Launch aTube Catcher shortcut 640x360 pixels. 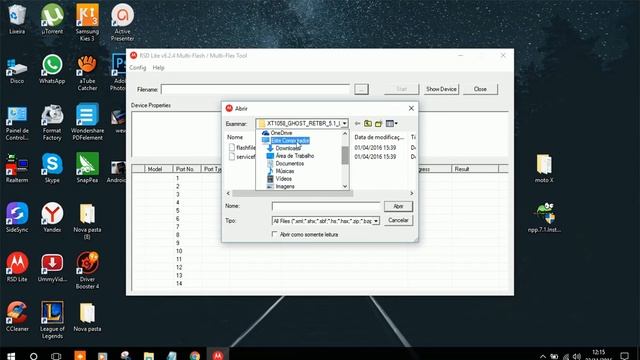click(87, 73)
